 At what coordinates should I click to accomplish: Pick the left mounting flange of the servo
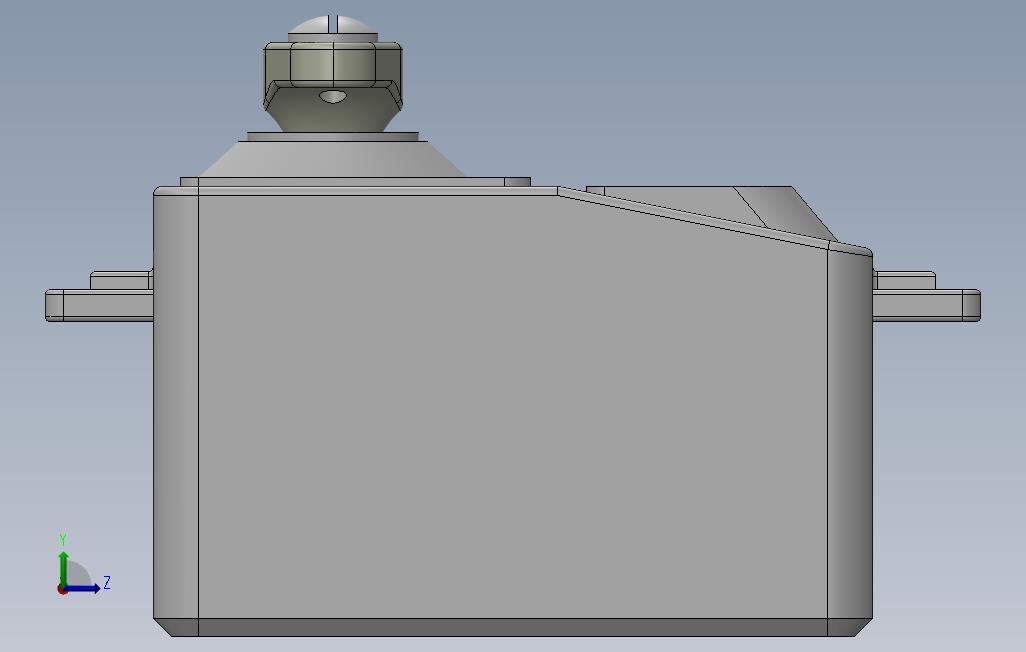99,305
